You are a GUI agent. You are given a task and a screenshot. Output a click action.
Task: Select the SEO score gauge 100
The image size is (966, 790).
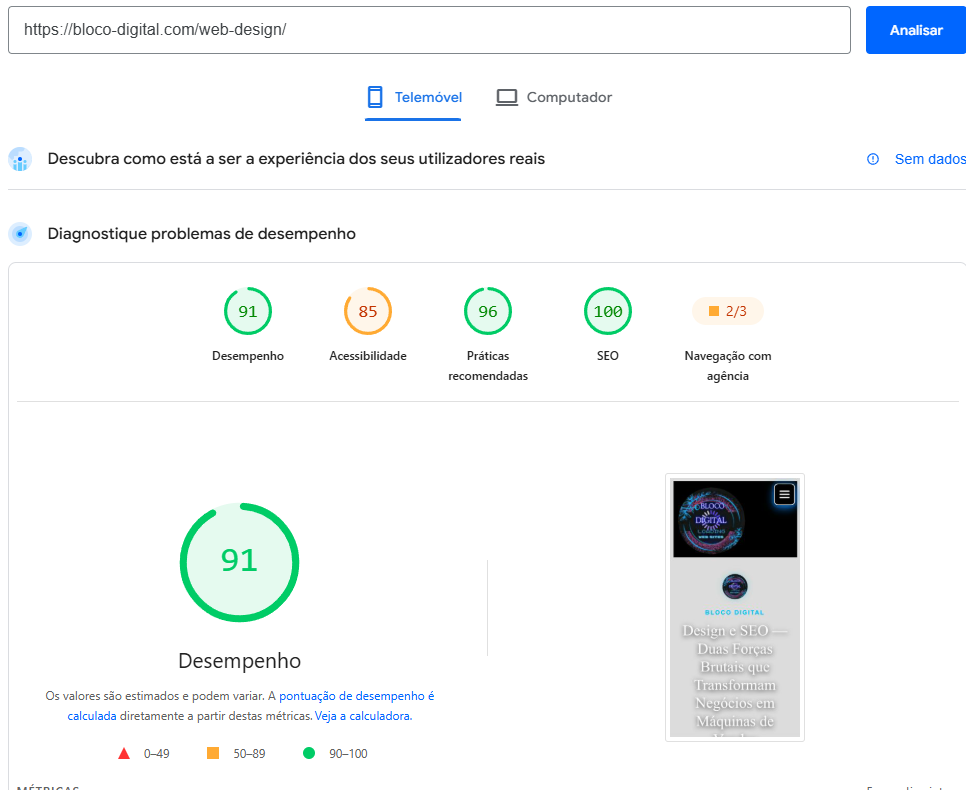tap(607, 311)
